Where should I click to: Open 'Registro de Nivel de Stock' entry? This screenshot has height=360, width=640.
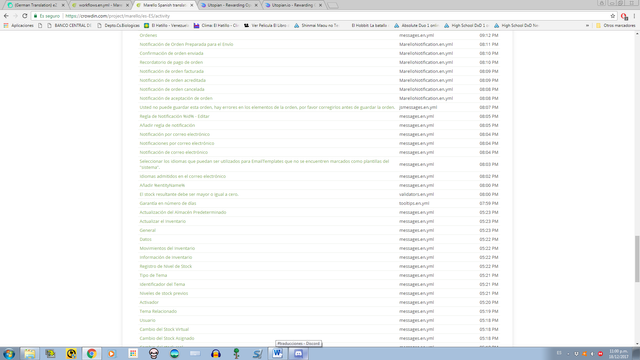pos(165,266)
